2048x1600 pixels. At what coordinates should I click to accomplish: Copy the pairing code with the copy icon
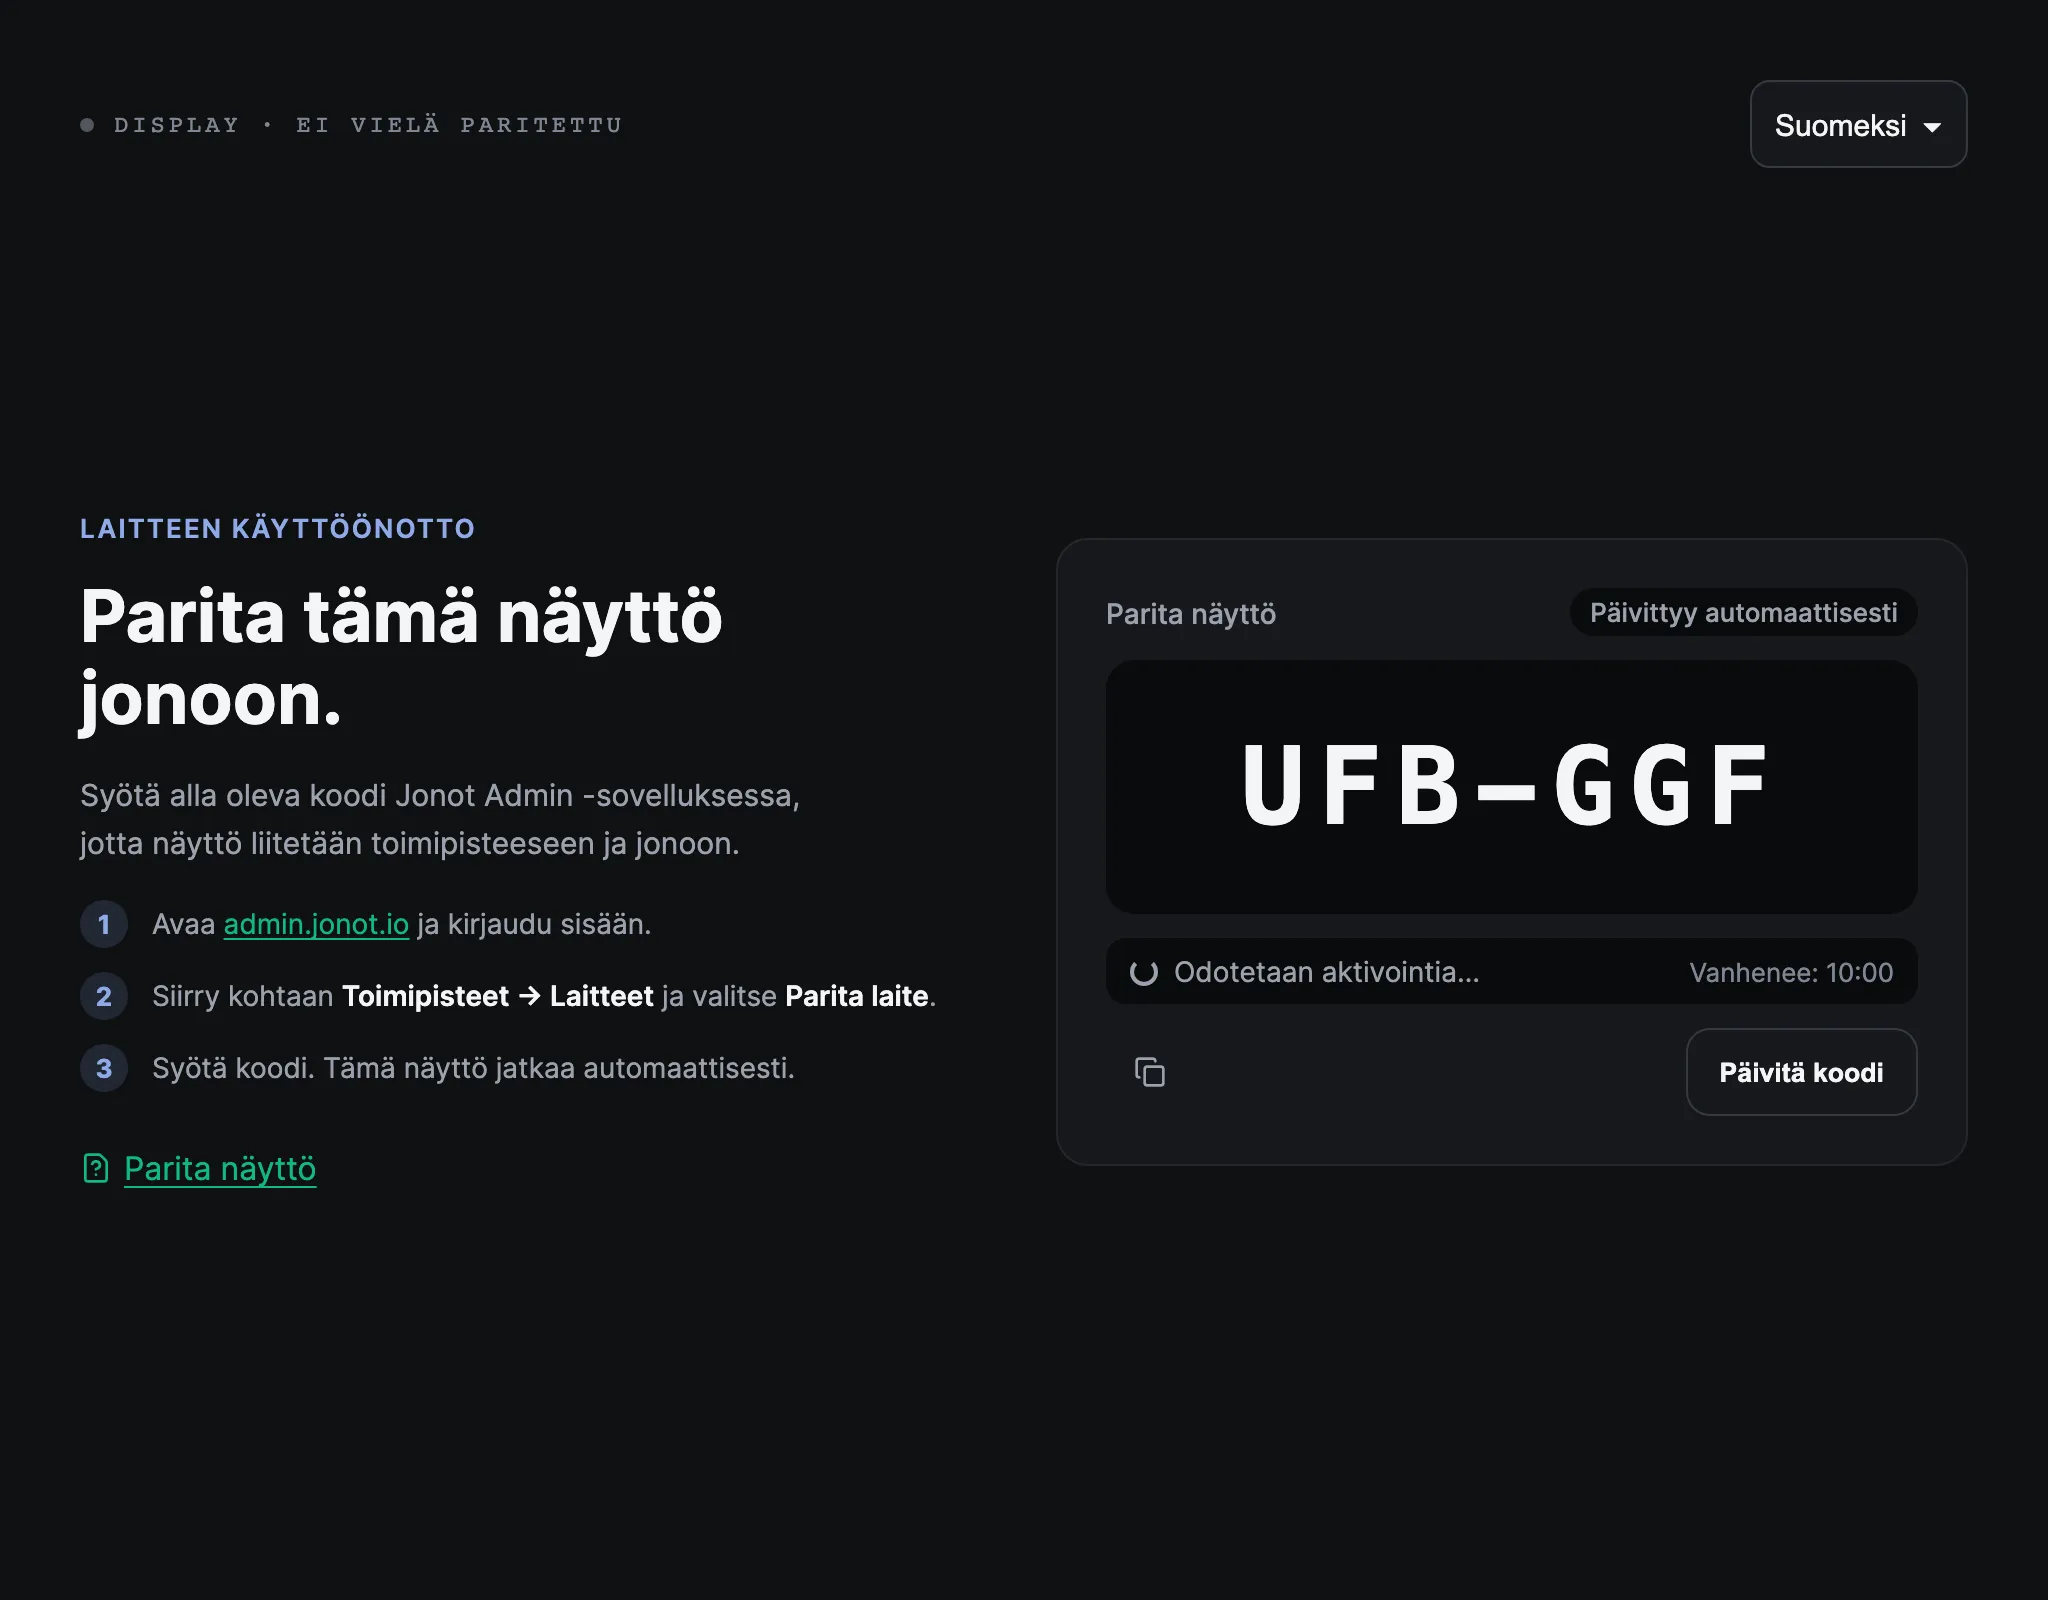(1150, 1072)
